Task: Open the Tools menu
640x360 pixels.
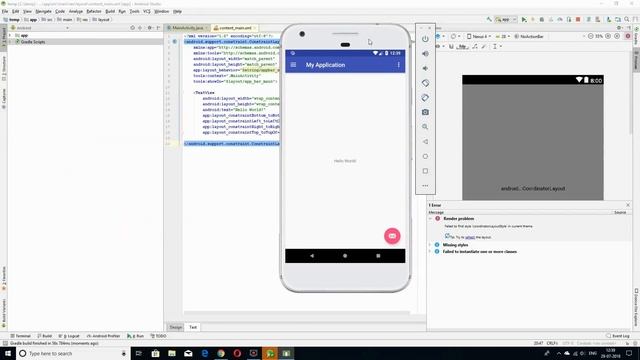Action: pyautogui.click(x=134, y=11)
